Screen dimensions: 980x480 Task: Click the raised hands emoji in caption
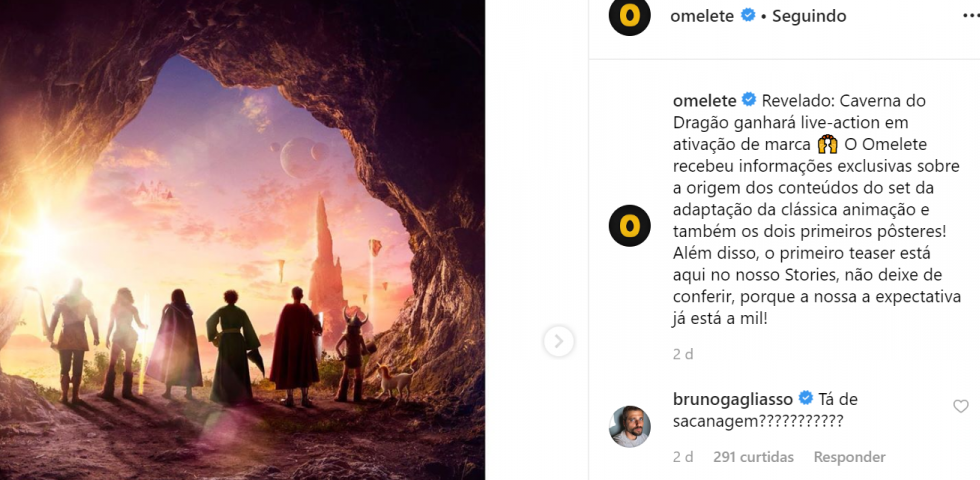point(827,145)
